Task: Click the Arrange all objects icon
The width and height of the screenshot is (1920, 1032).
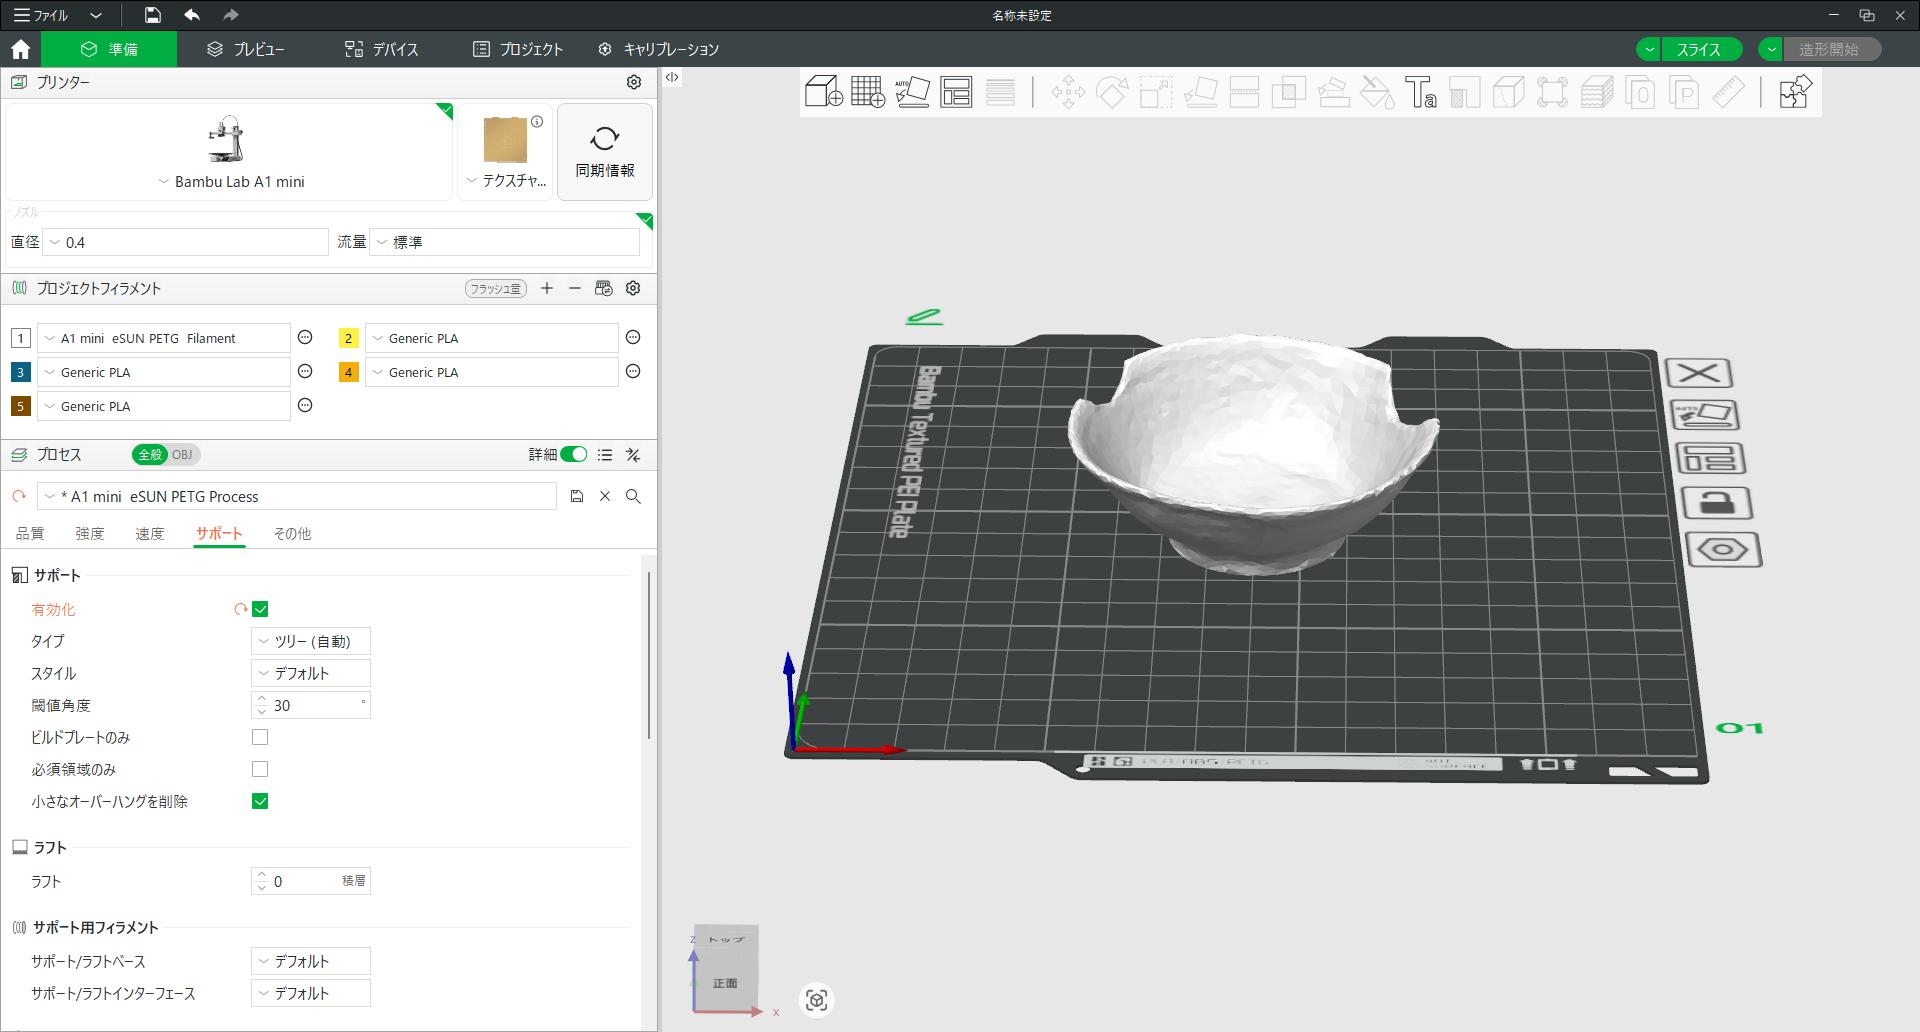Action: coord(956,92)
